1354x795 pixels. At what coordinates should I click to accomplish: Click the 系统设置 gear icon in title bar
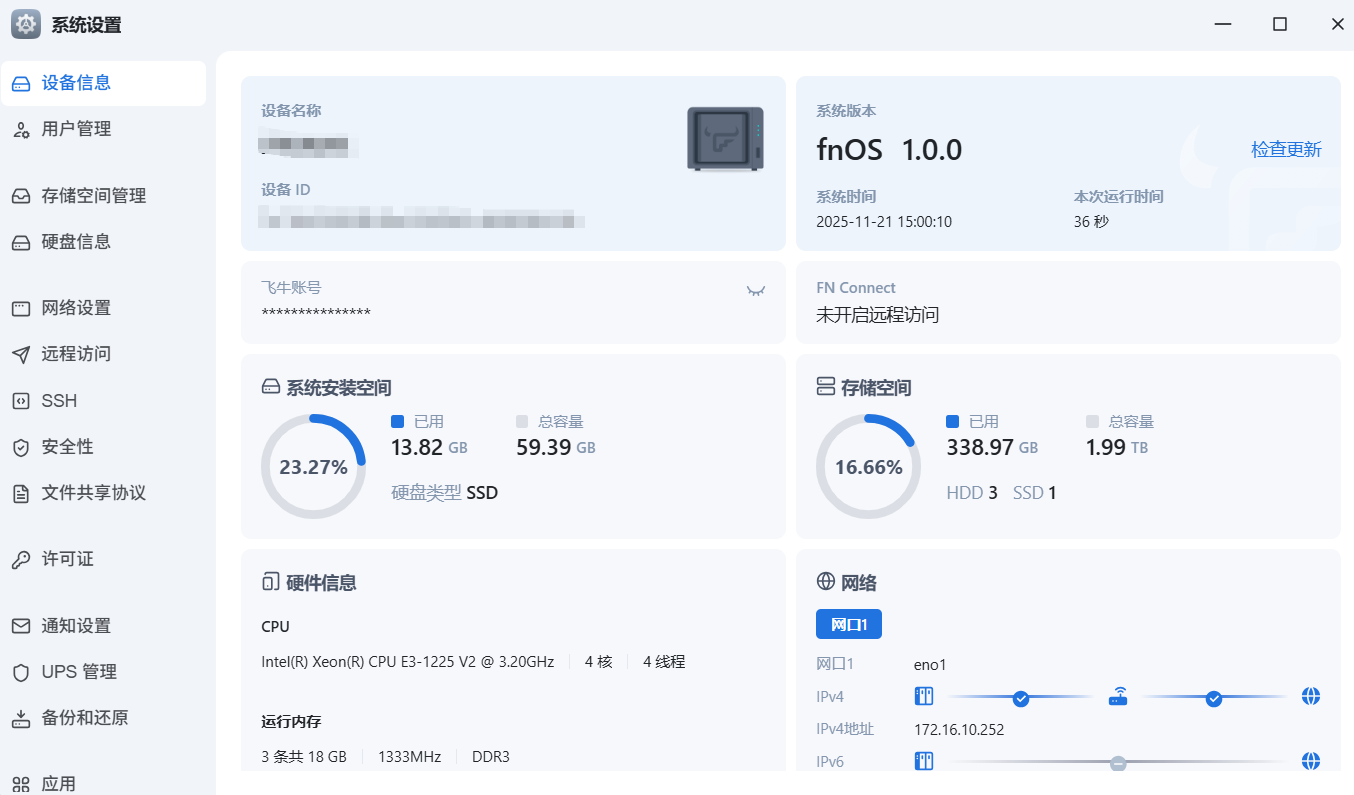tap(26, 25)
